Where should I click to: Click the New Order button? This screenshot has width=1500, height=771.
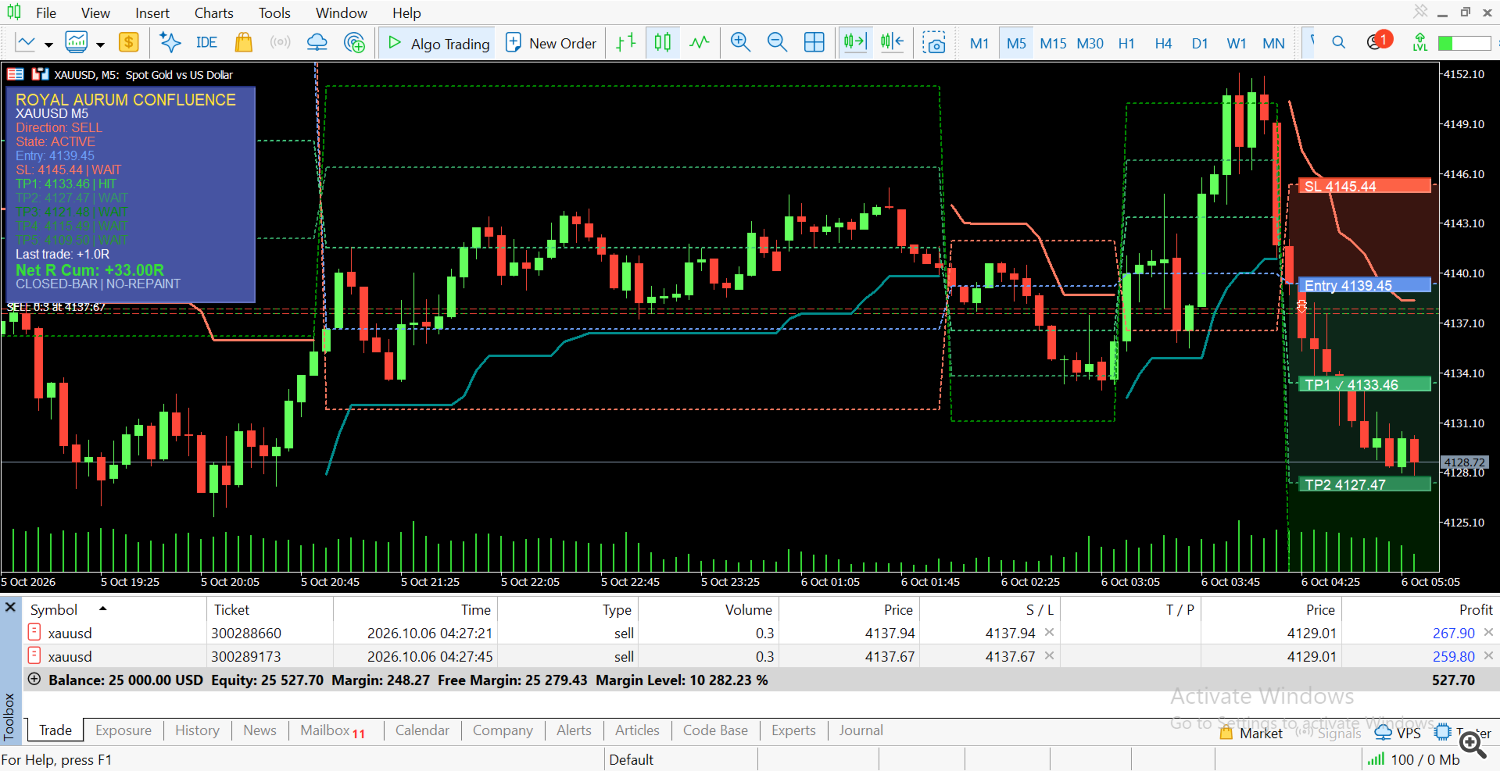tap(551, 43)
